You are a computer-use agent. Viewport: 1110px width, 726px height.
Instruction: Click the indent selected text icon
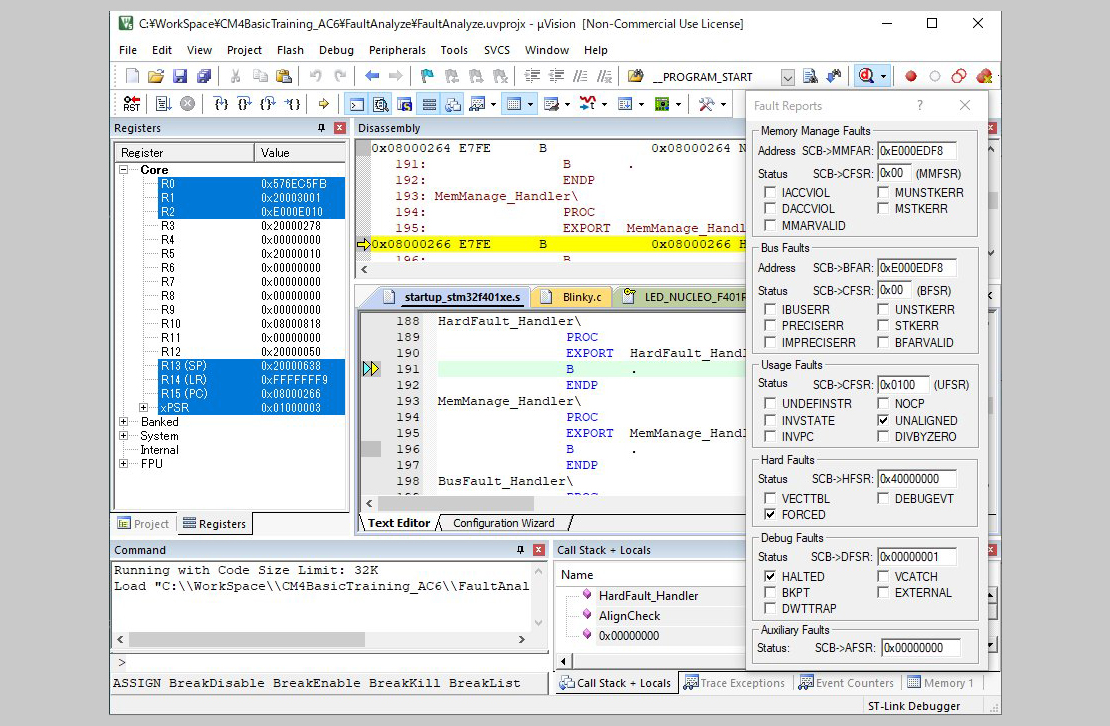532,76
